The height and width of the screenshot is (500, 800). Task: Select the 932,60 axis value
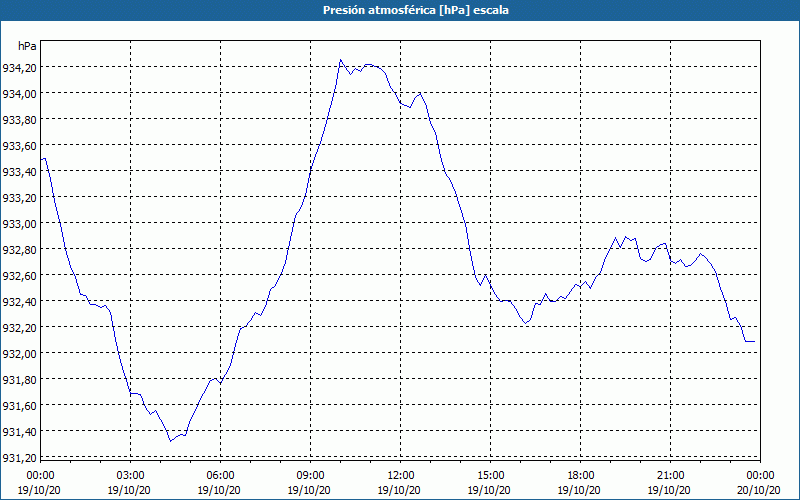(x=19, y=276)
